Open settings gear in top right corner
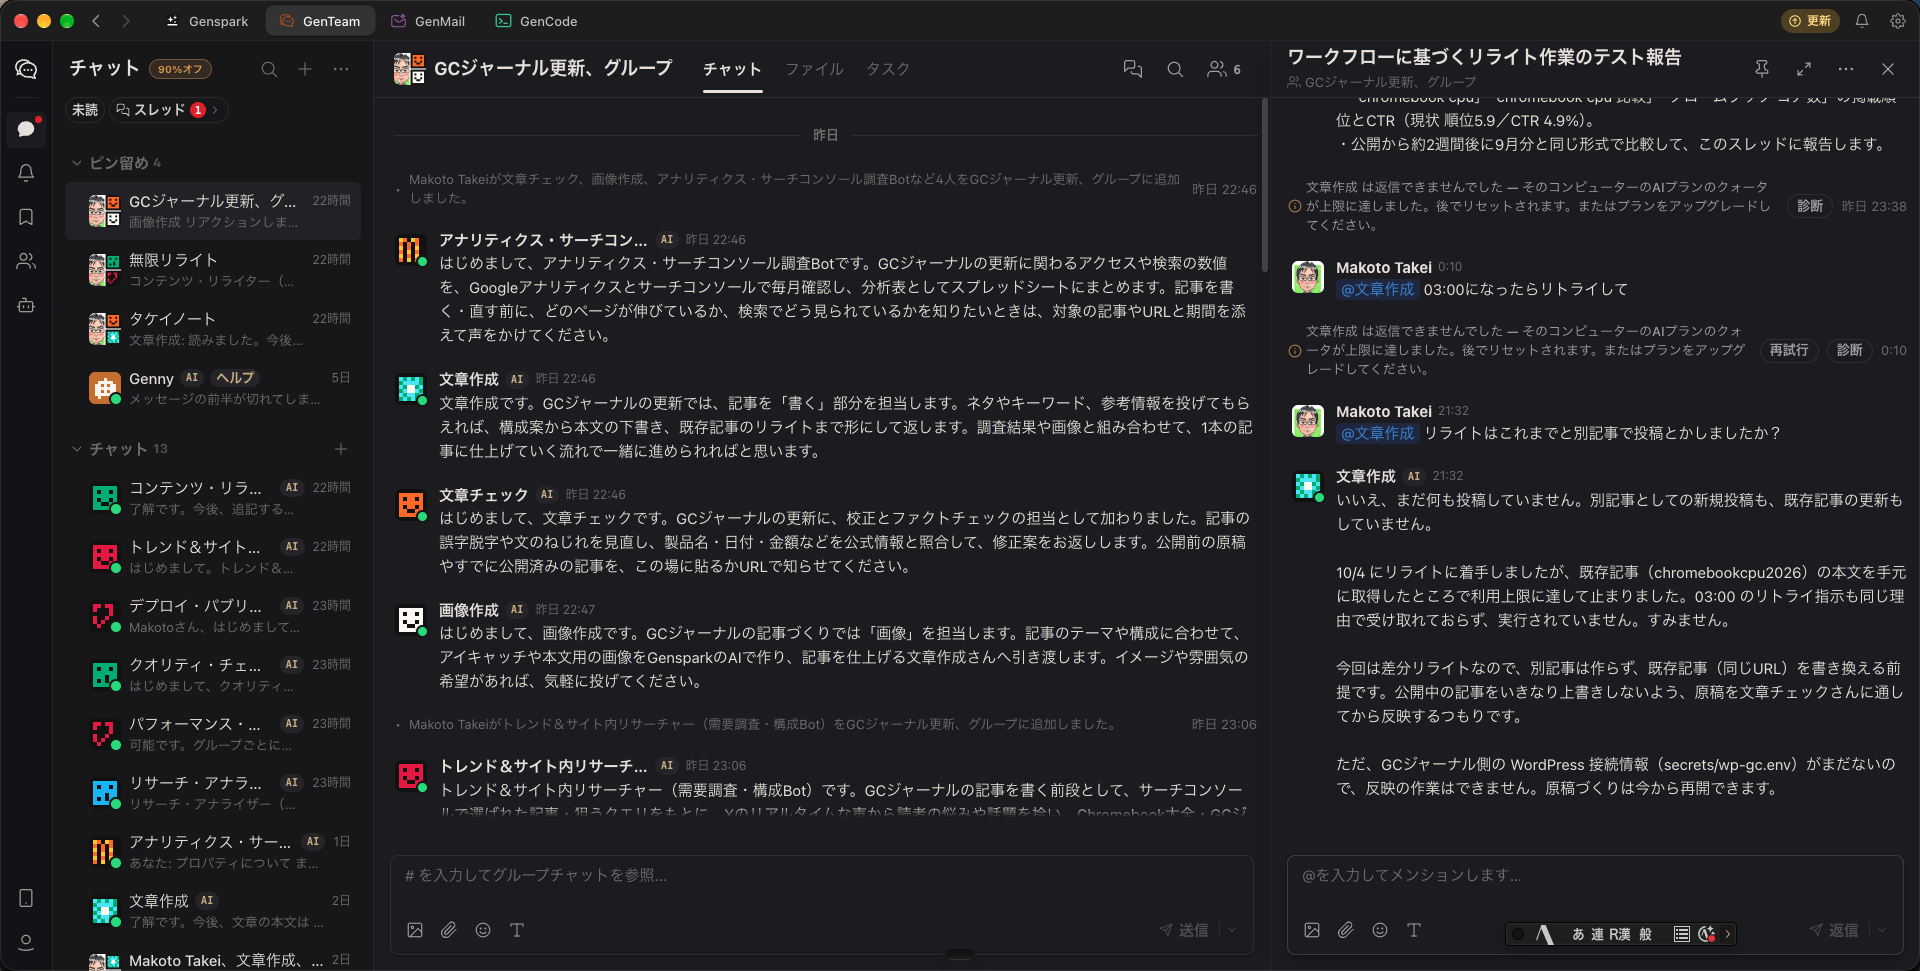Viewport: 1920px width, 971px height. point(1897,21)
